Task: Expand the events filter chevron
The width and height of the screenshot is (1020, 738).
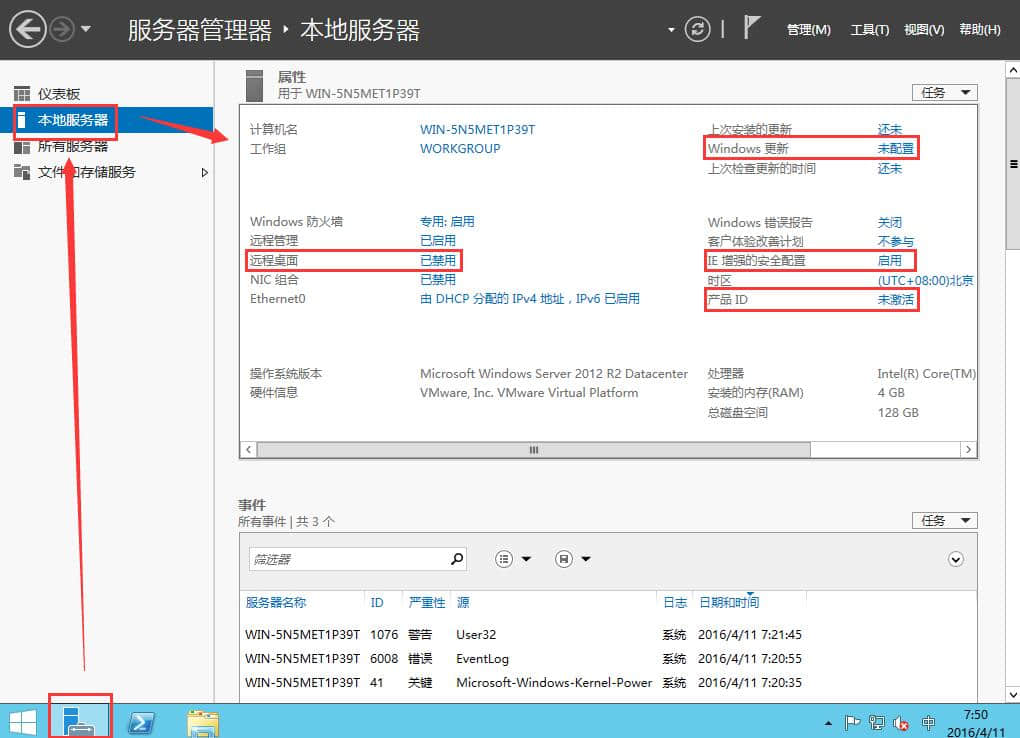Action: tap(956, 560)
